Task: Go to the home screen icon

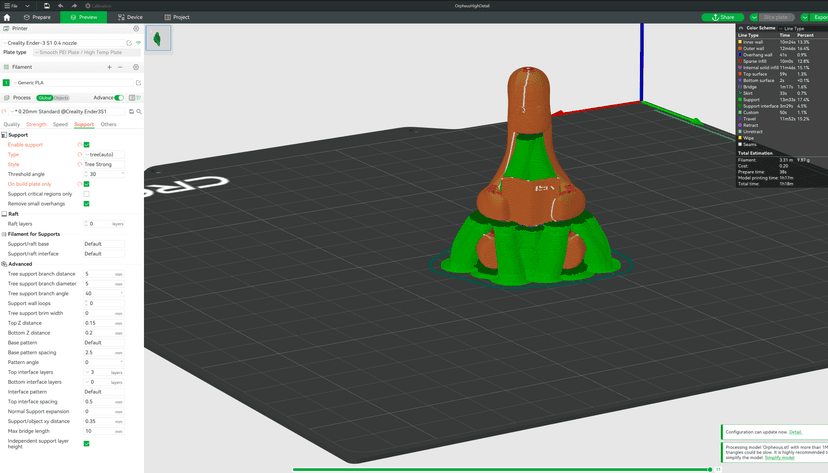Action: coord(7,17)
